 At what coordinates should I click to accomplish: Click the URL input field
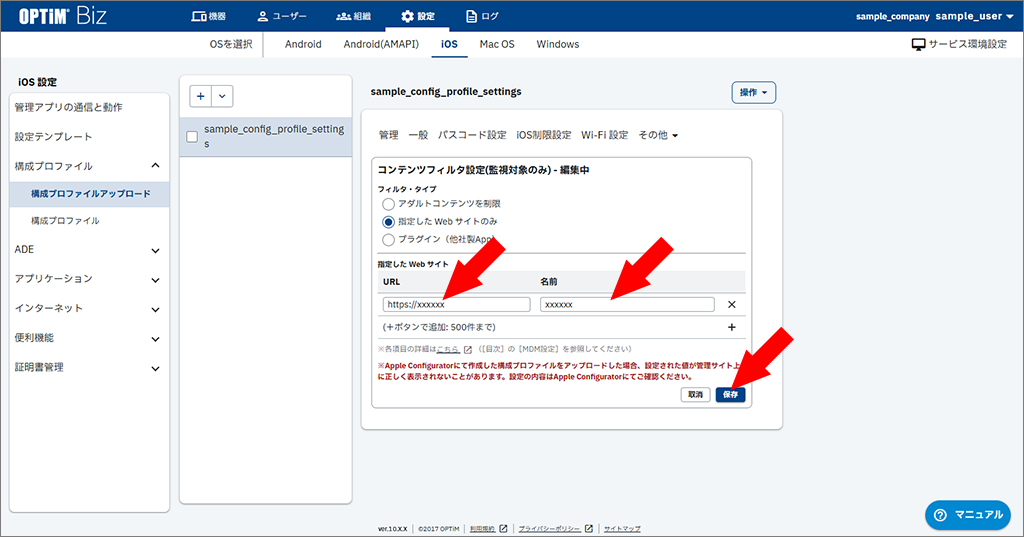[456, 304]
